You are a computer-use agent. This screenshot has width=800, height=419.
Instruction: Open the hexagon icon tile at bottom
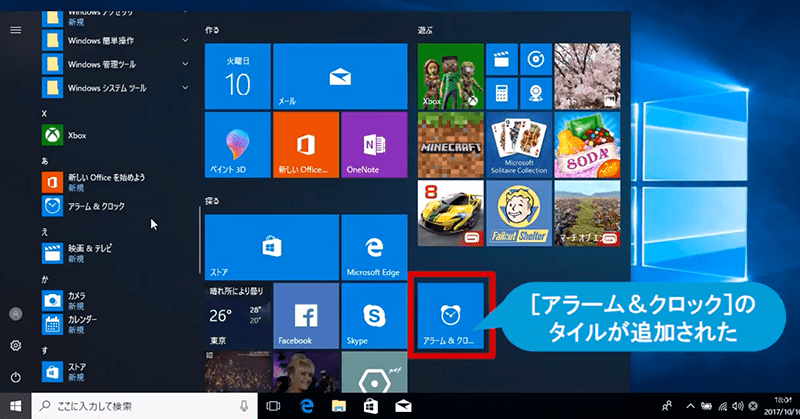click(374, 372)
